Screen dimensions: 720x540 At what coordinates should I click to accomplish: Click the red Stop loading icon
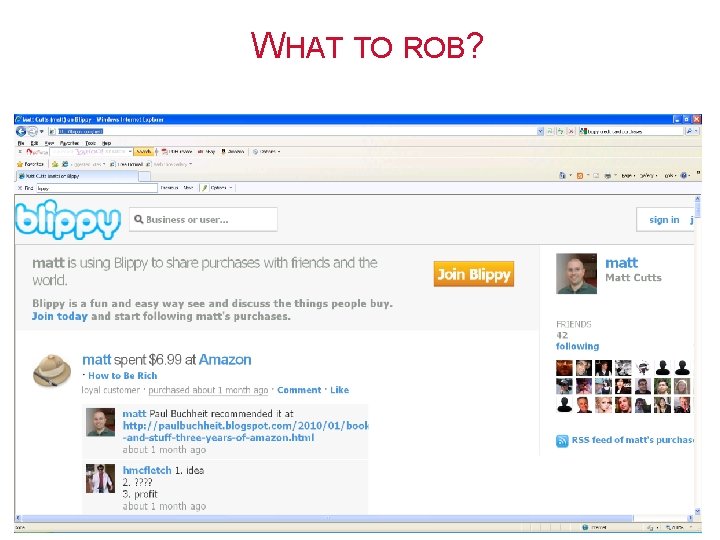[x=571, y=131]
